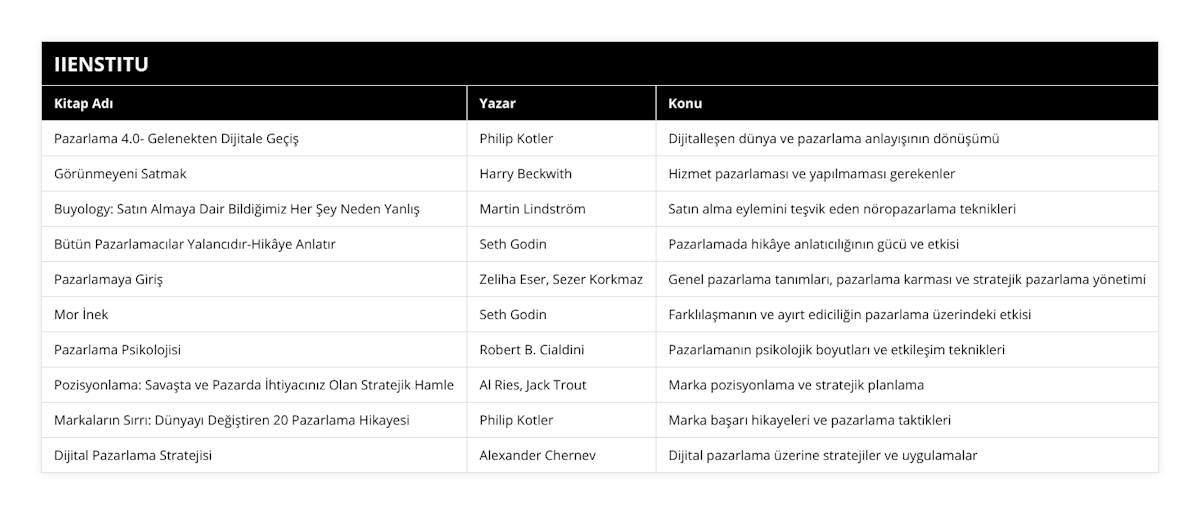
Task: Click the Yazar column header
Action: pyautogui.click(x=497, y=103)
